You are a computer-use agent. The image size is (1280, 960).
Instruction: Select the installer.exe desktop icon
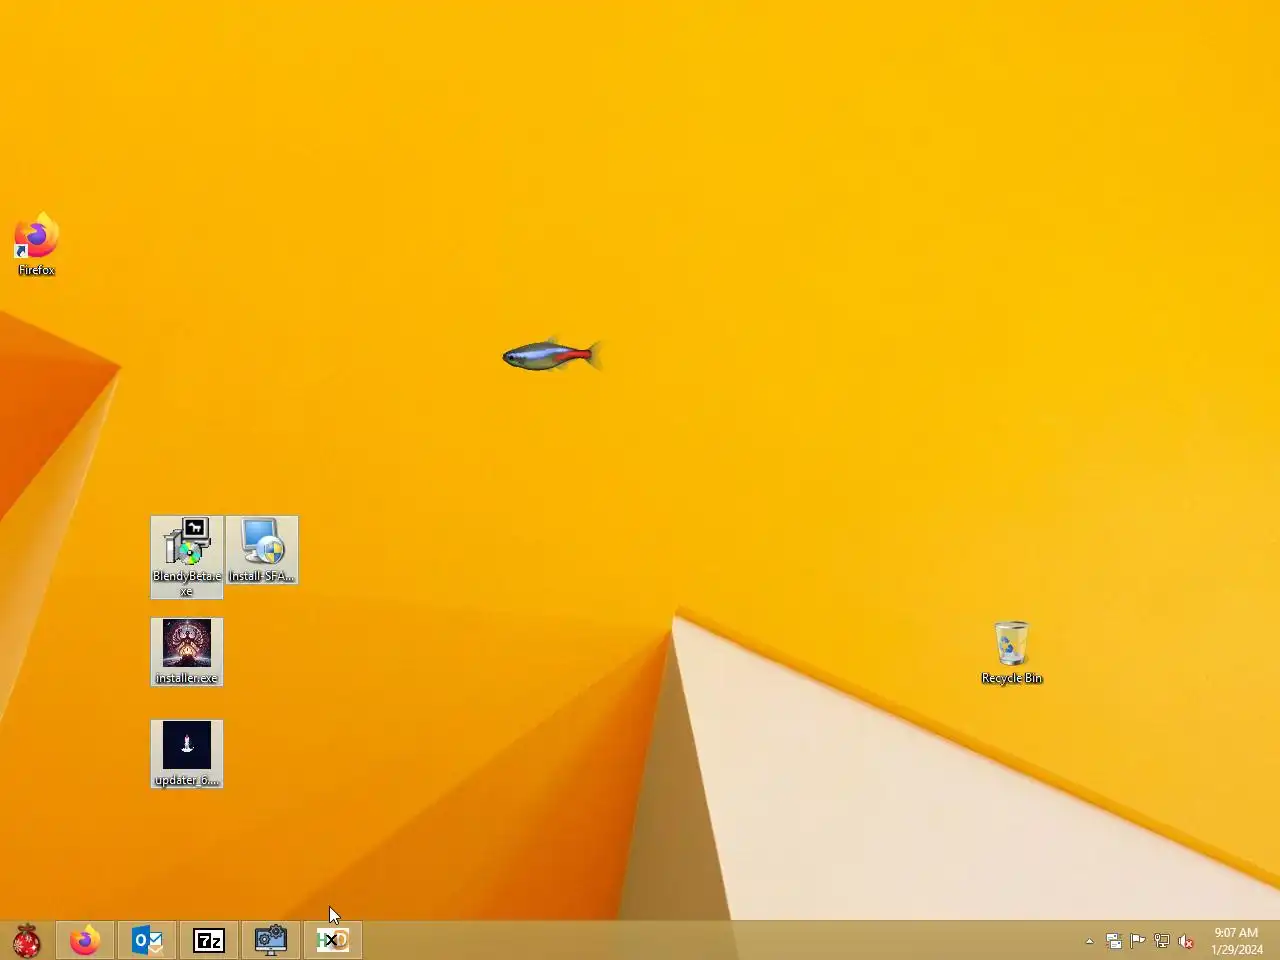(187, 652)
